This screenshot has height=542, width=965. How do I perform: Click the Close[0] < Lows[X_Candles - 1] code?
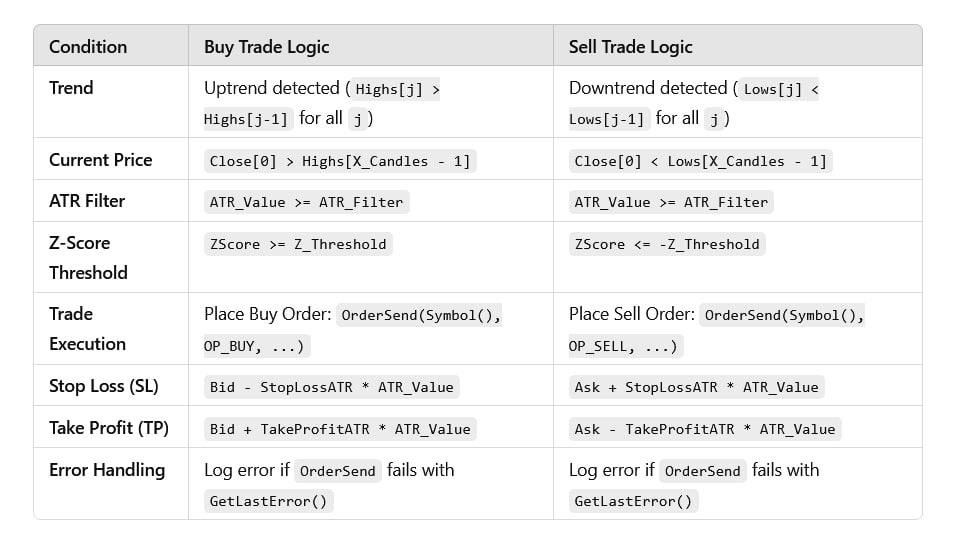click(x=701, y=161)
